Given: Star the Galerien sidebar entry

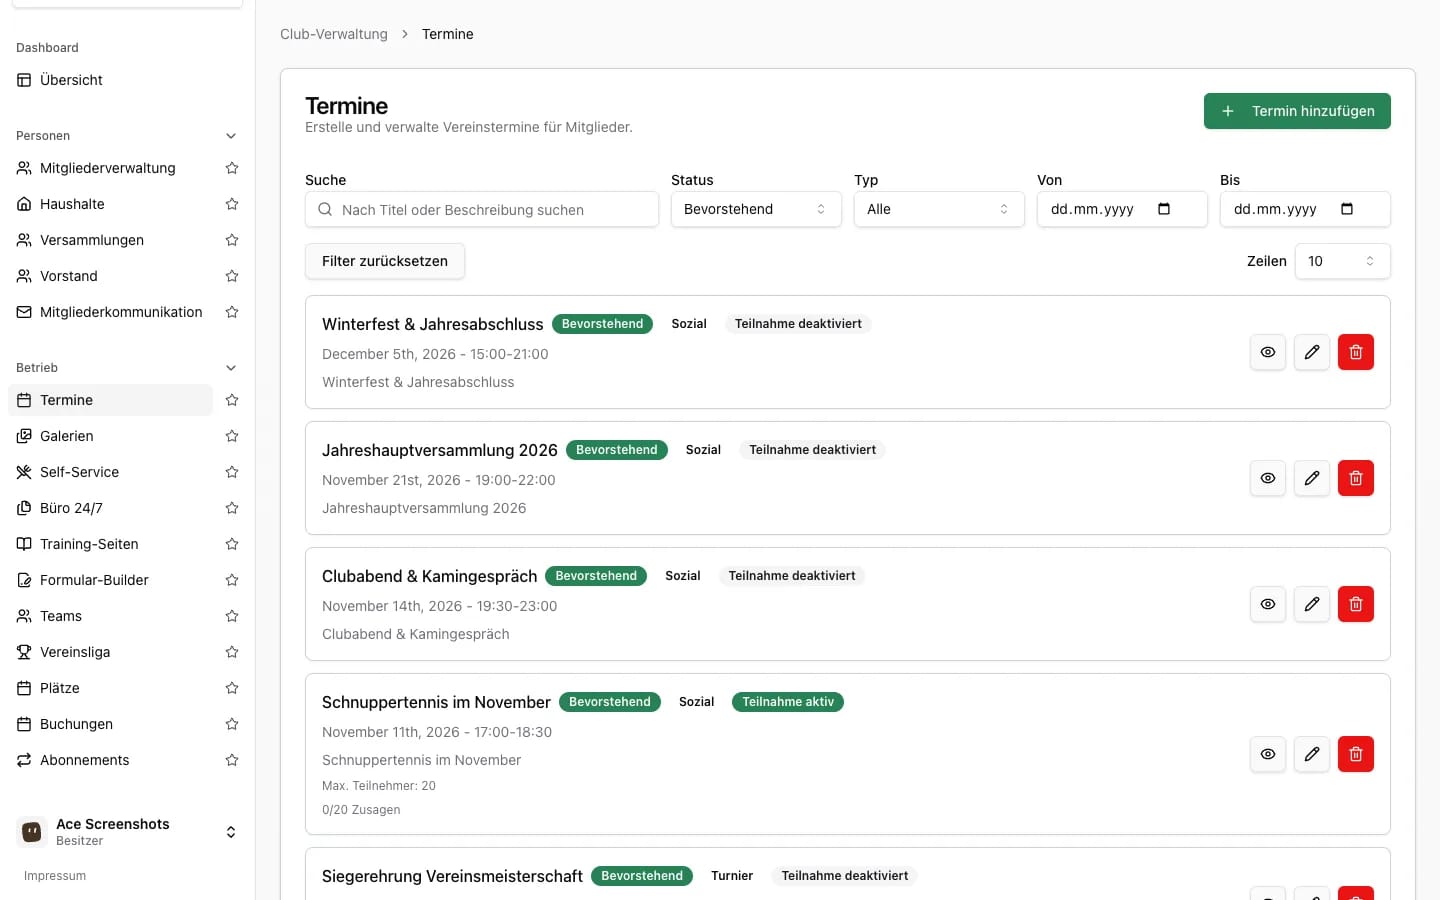Looking at the screenshot, I should point(232,436).
